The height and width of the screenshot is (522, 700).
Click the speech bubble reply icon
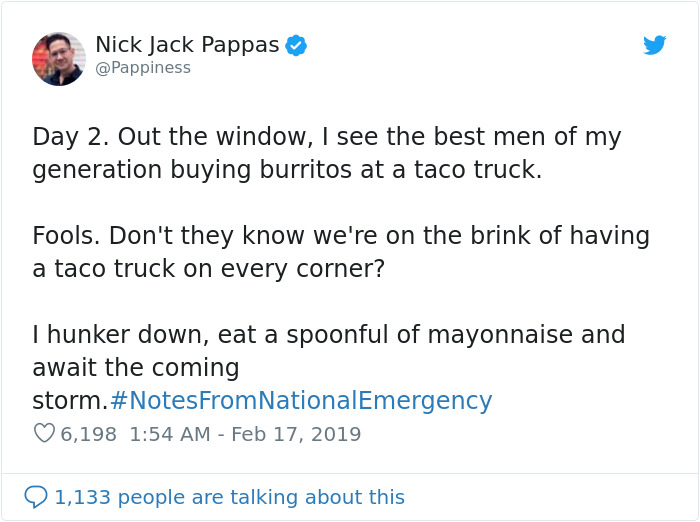point(36,496)
